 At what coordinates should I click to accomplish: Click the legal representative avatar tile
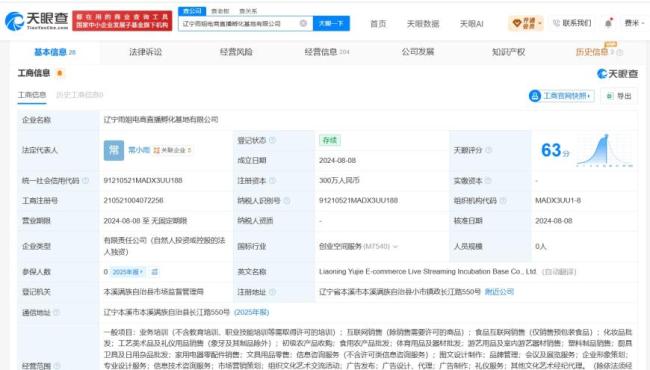(114, 150)
